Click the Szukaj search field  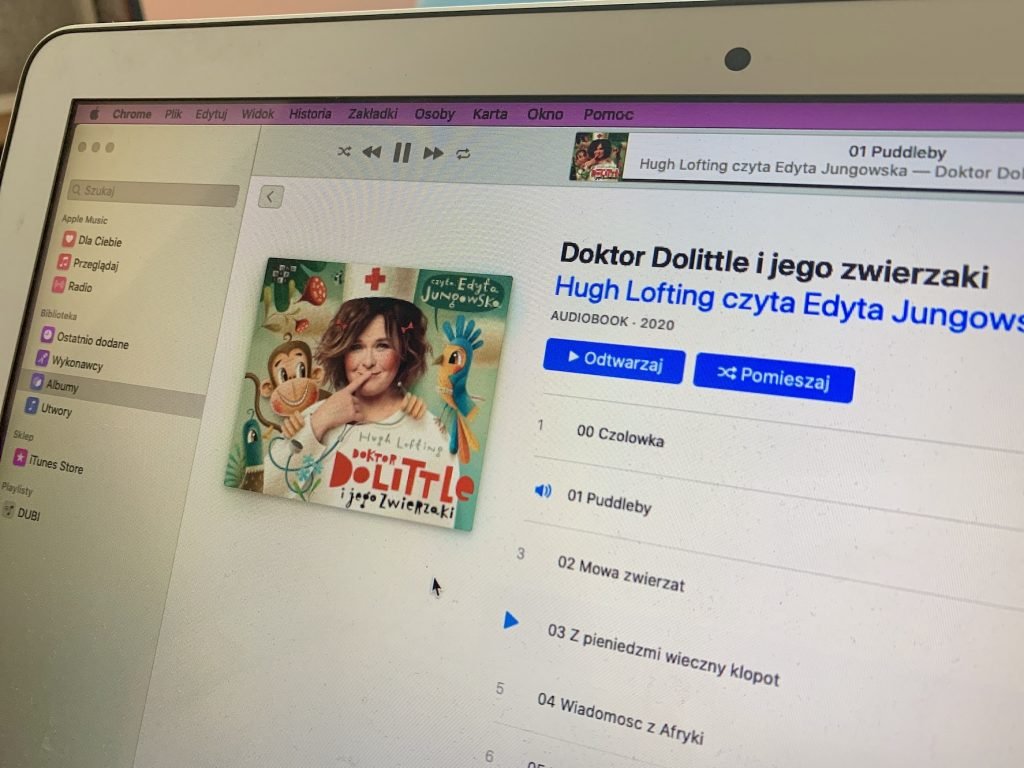coord(153,192)
